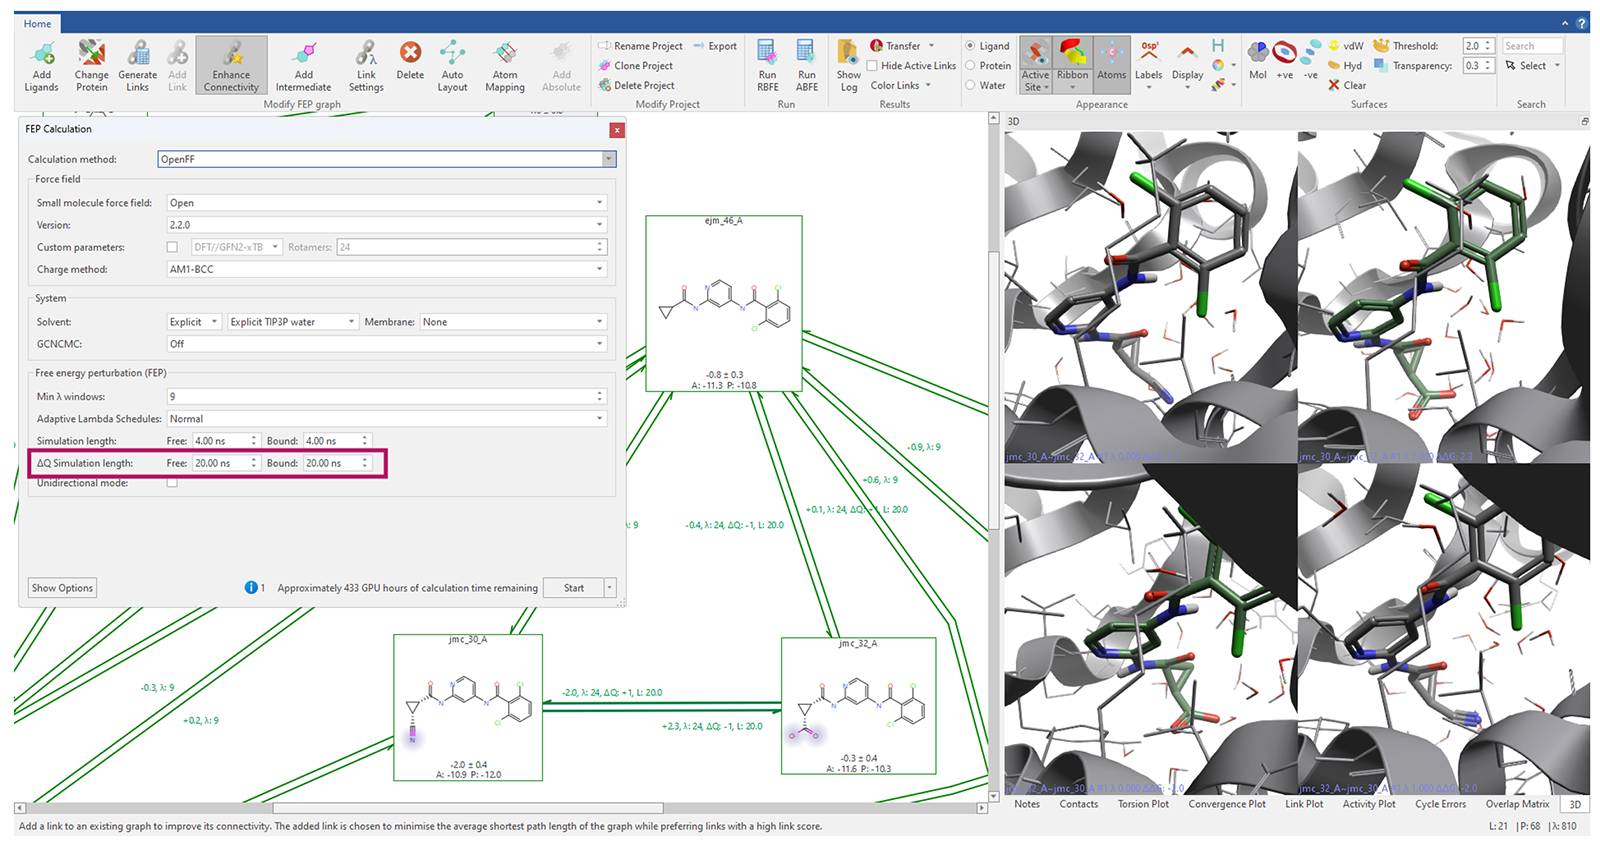Check the Hide Active Links box
1600x847 pixels.
[872, 66]
